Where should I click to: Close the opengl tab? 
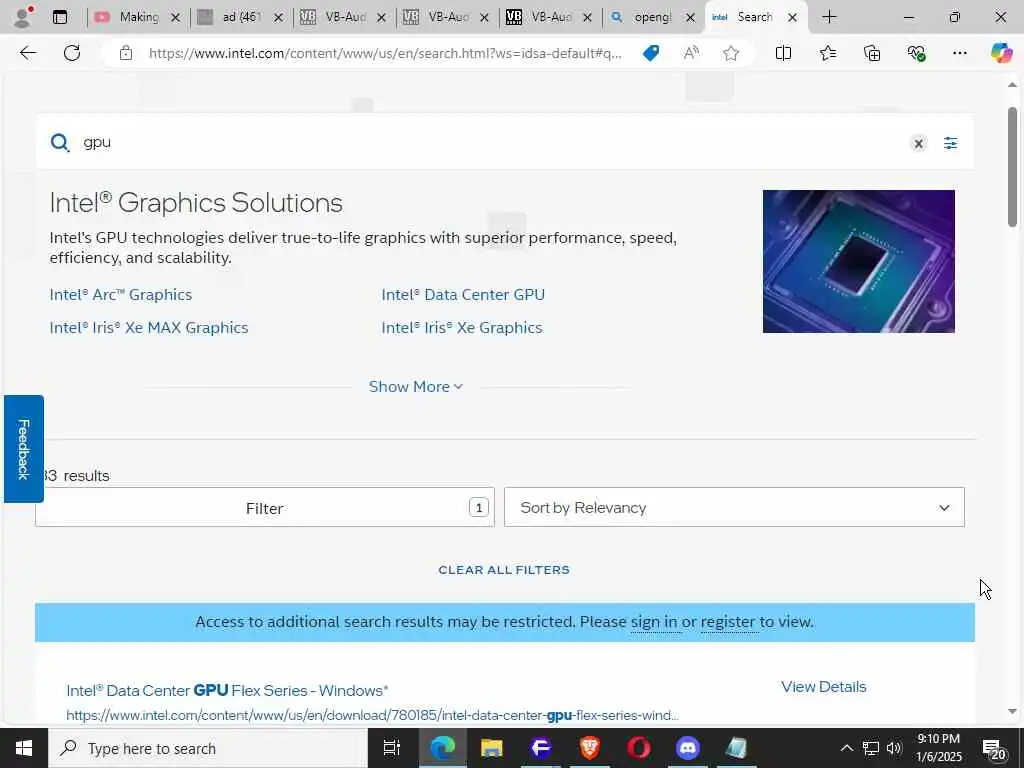tap(690, 18)
